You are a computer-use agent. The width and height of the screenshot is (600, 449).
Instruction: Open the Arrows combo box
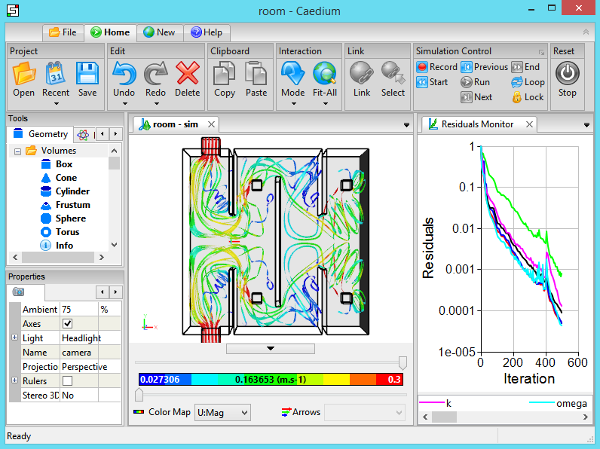365,413
